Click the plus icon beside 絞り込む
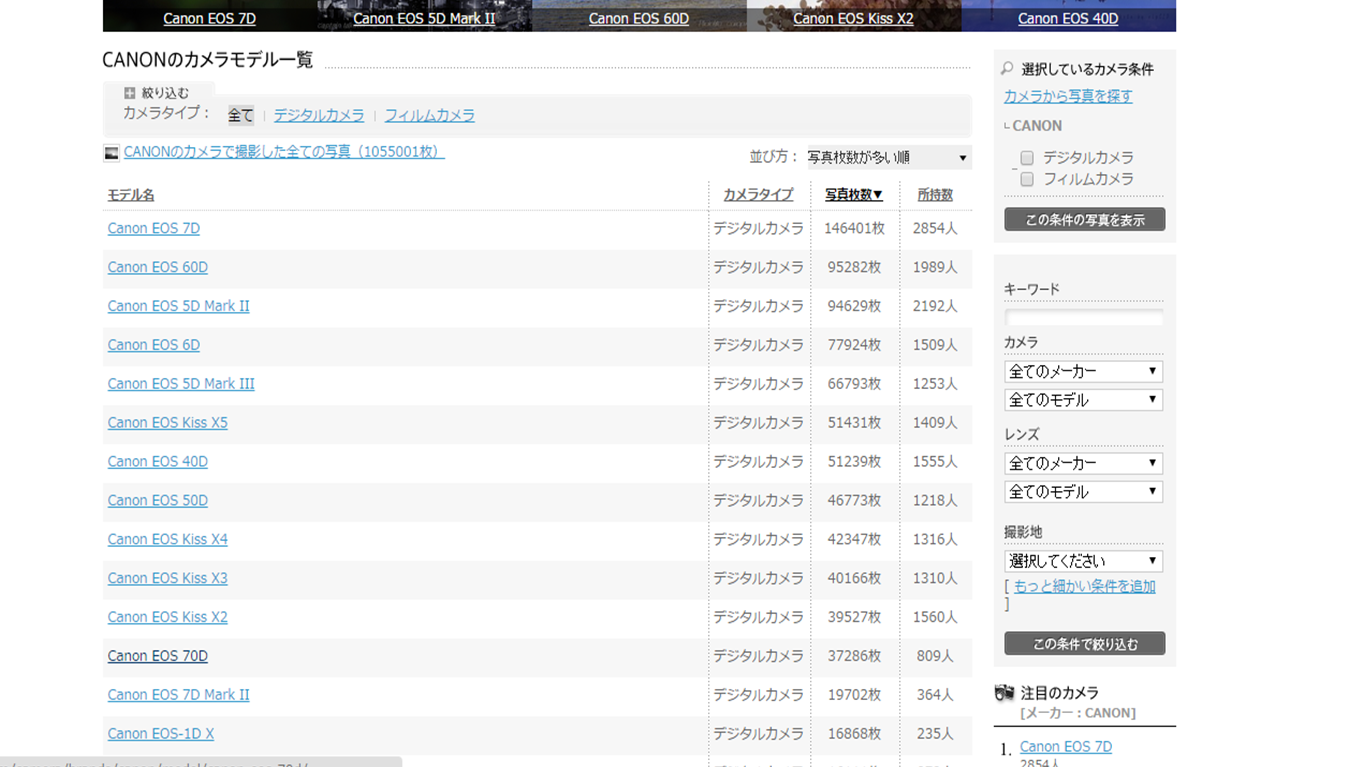The height and width of the screenshot is (767, 1362). coord(129,93)
